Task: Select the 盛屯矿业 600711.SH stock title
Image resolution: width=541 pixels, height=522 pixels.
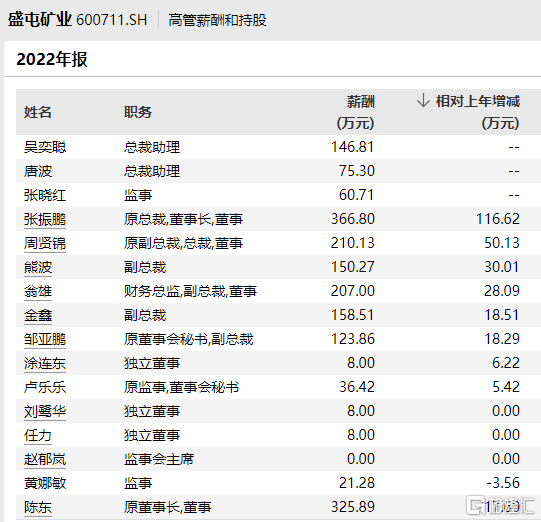Action: click(x=78, y=19)
